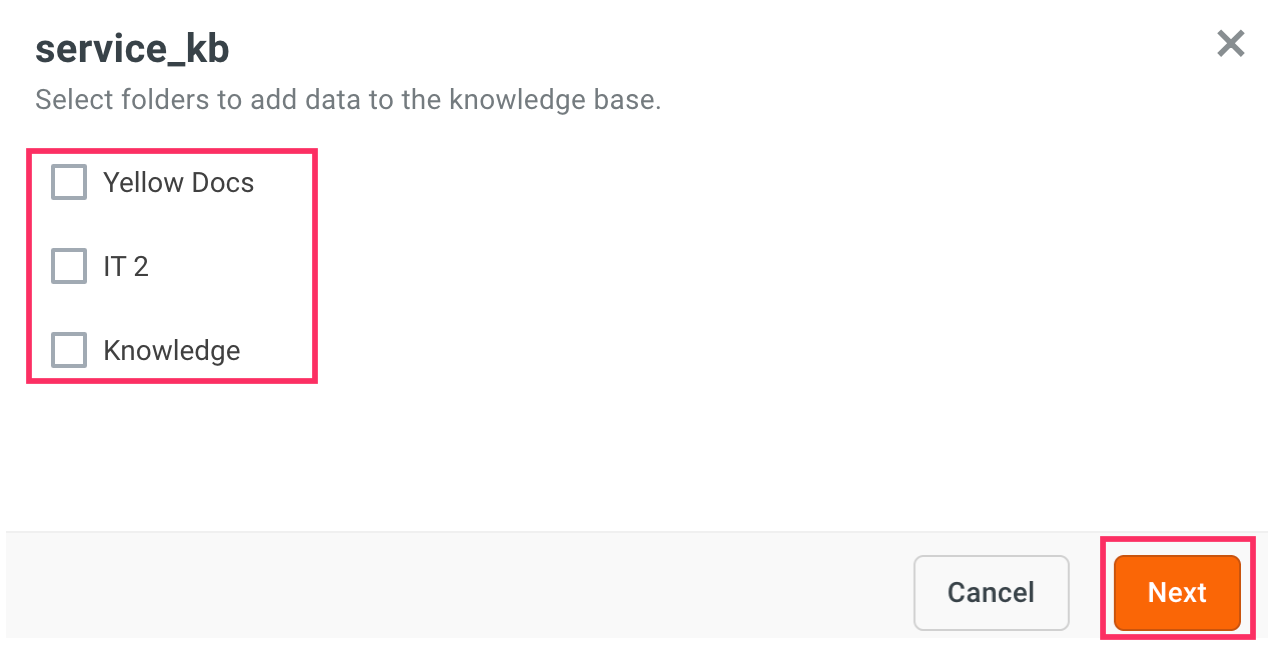Toggle the last folder checkbox, Knowledge
Image resolution: width=1272 pixels, height=646 pixels.
coord(69,350)
